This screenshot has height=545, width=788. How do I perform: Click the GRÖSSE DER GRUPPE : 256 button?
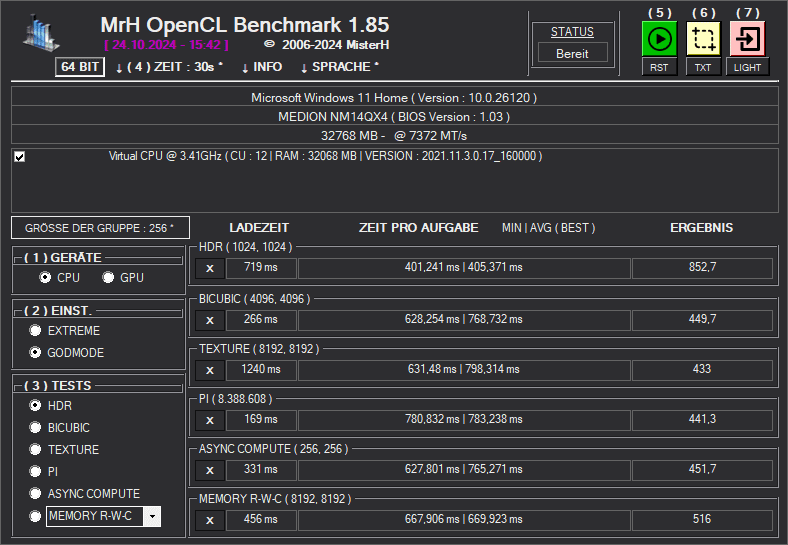click(x=101, y=228)
